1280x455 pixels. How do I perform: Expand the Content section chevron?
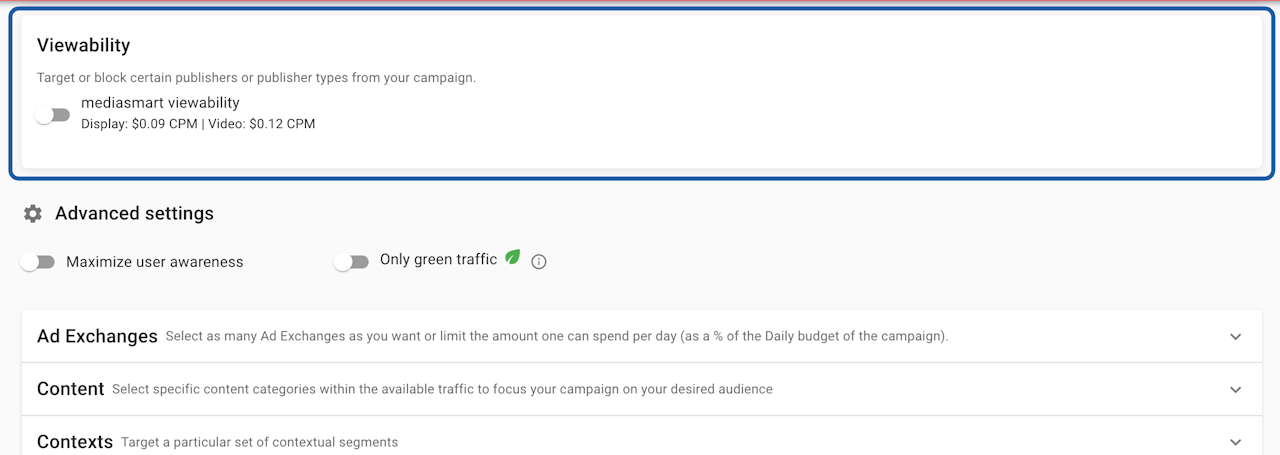coord(1236,390)
